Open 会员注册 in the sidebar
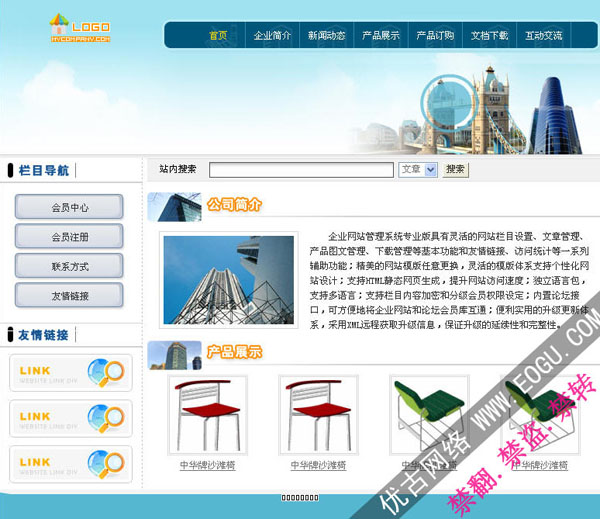 pos(70,237)
